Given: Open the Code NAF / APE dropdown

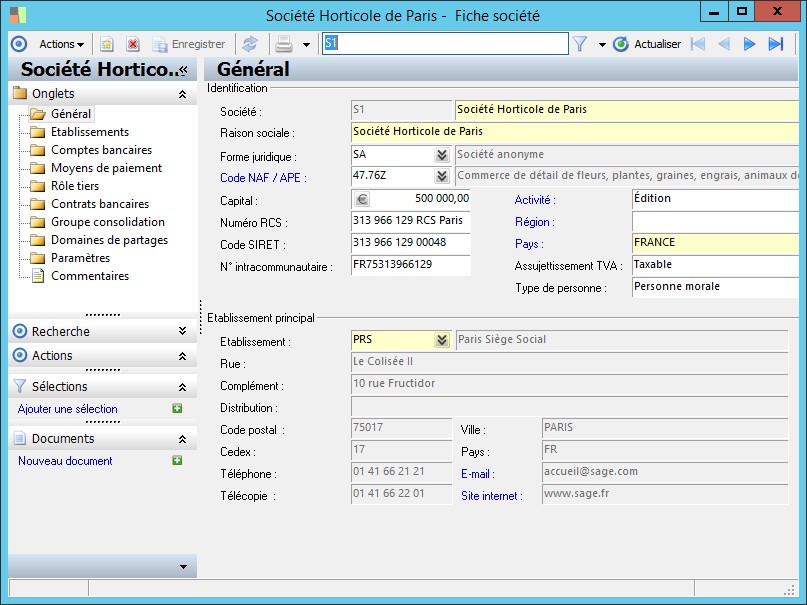Looking at the screenshot, I should coord(441,177).
